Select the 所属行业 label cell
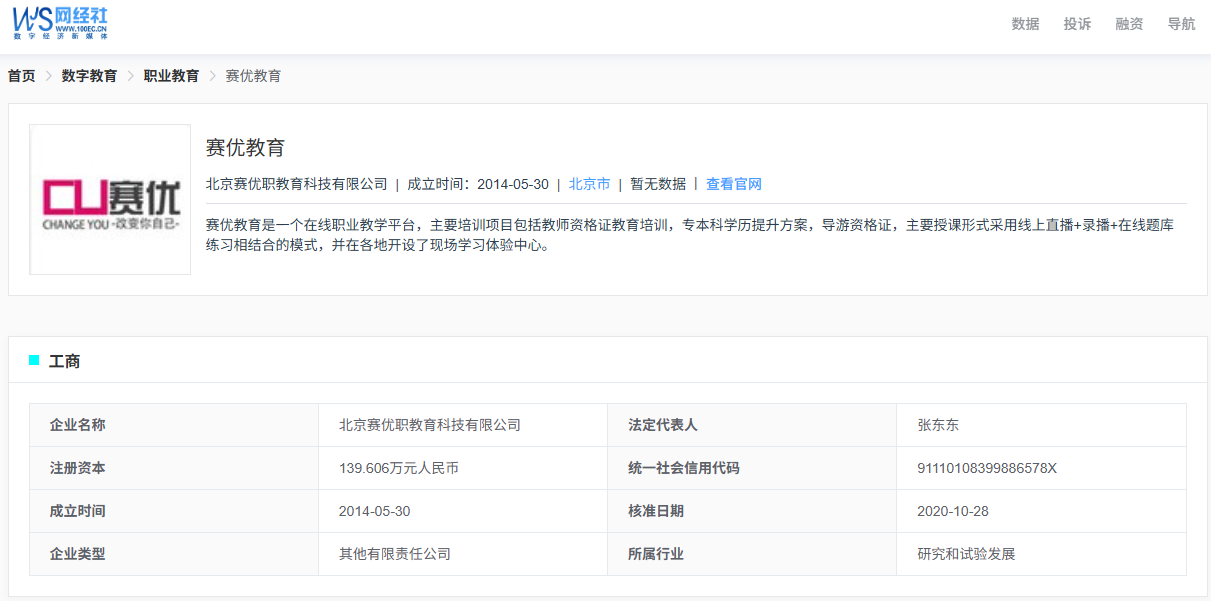 752,554
